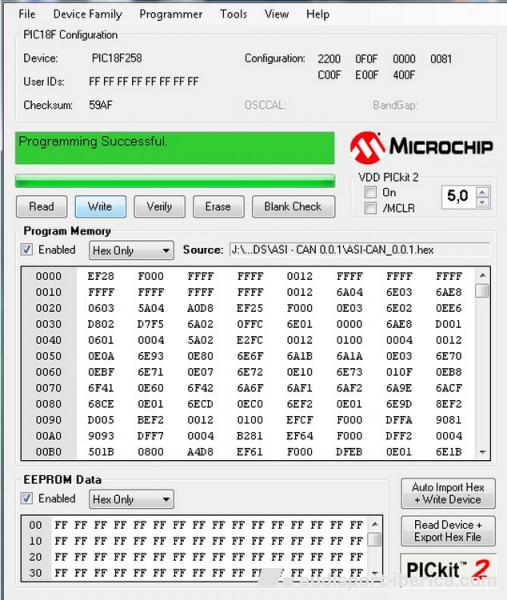This screenshot has height=600, width=507.
Task: Toggle the /MCLR checkbox
Action: [370, 208]
